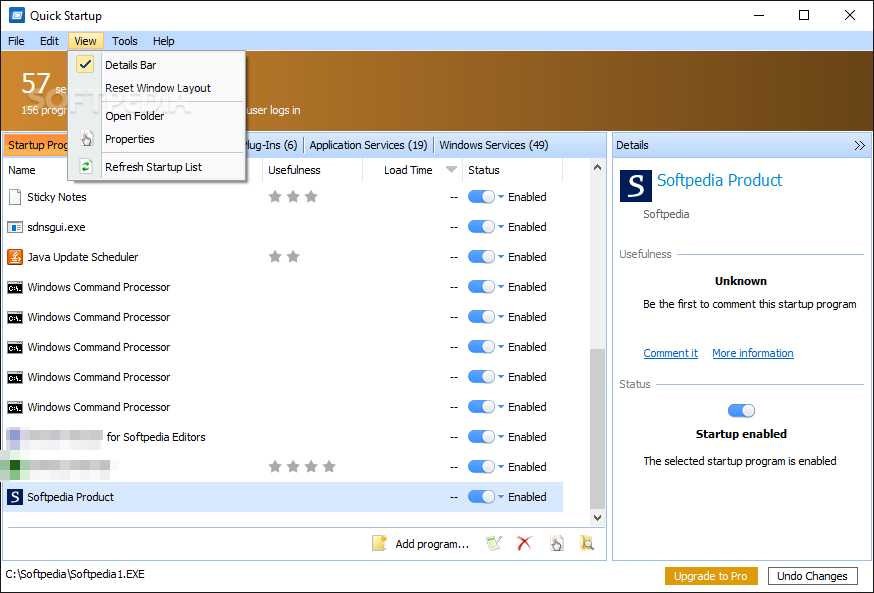Follow the Comment it link

point(671,353)
